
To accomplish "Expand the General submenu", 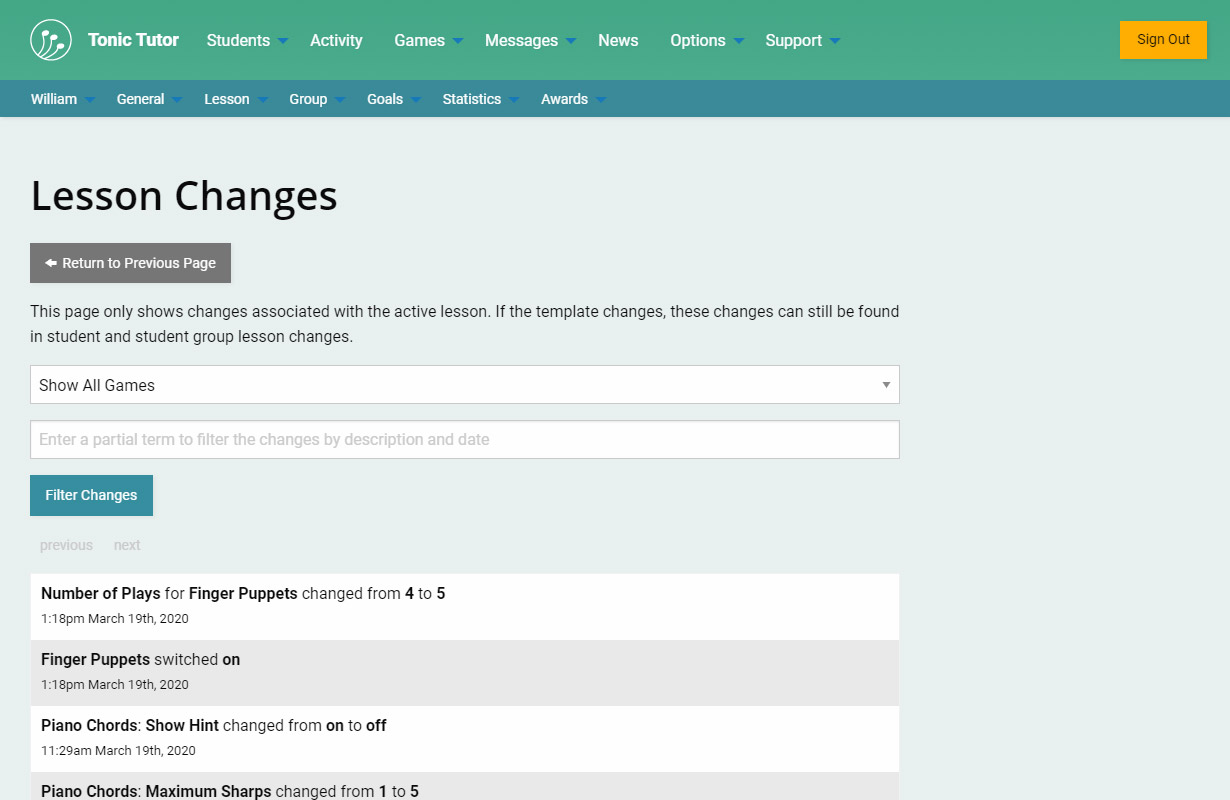I will coord(149,99).
